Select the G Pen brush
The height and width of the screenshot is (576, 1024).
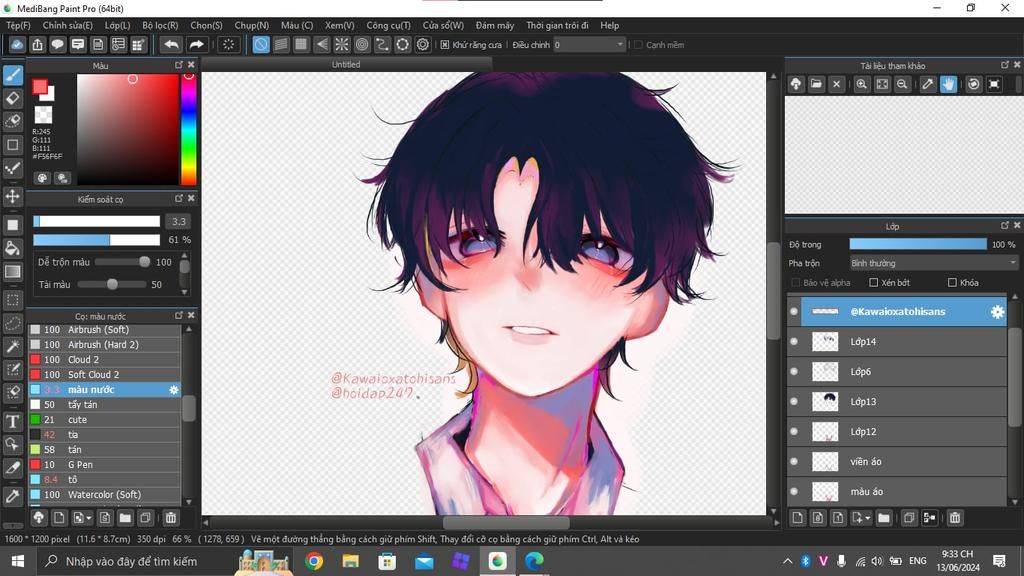pos(104,465)
